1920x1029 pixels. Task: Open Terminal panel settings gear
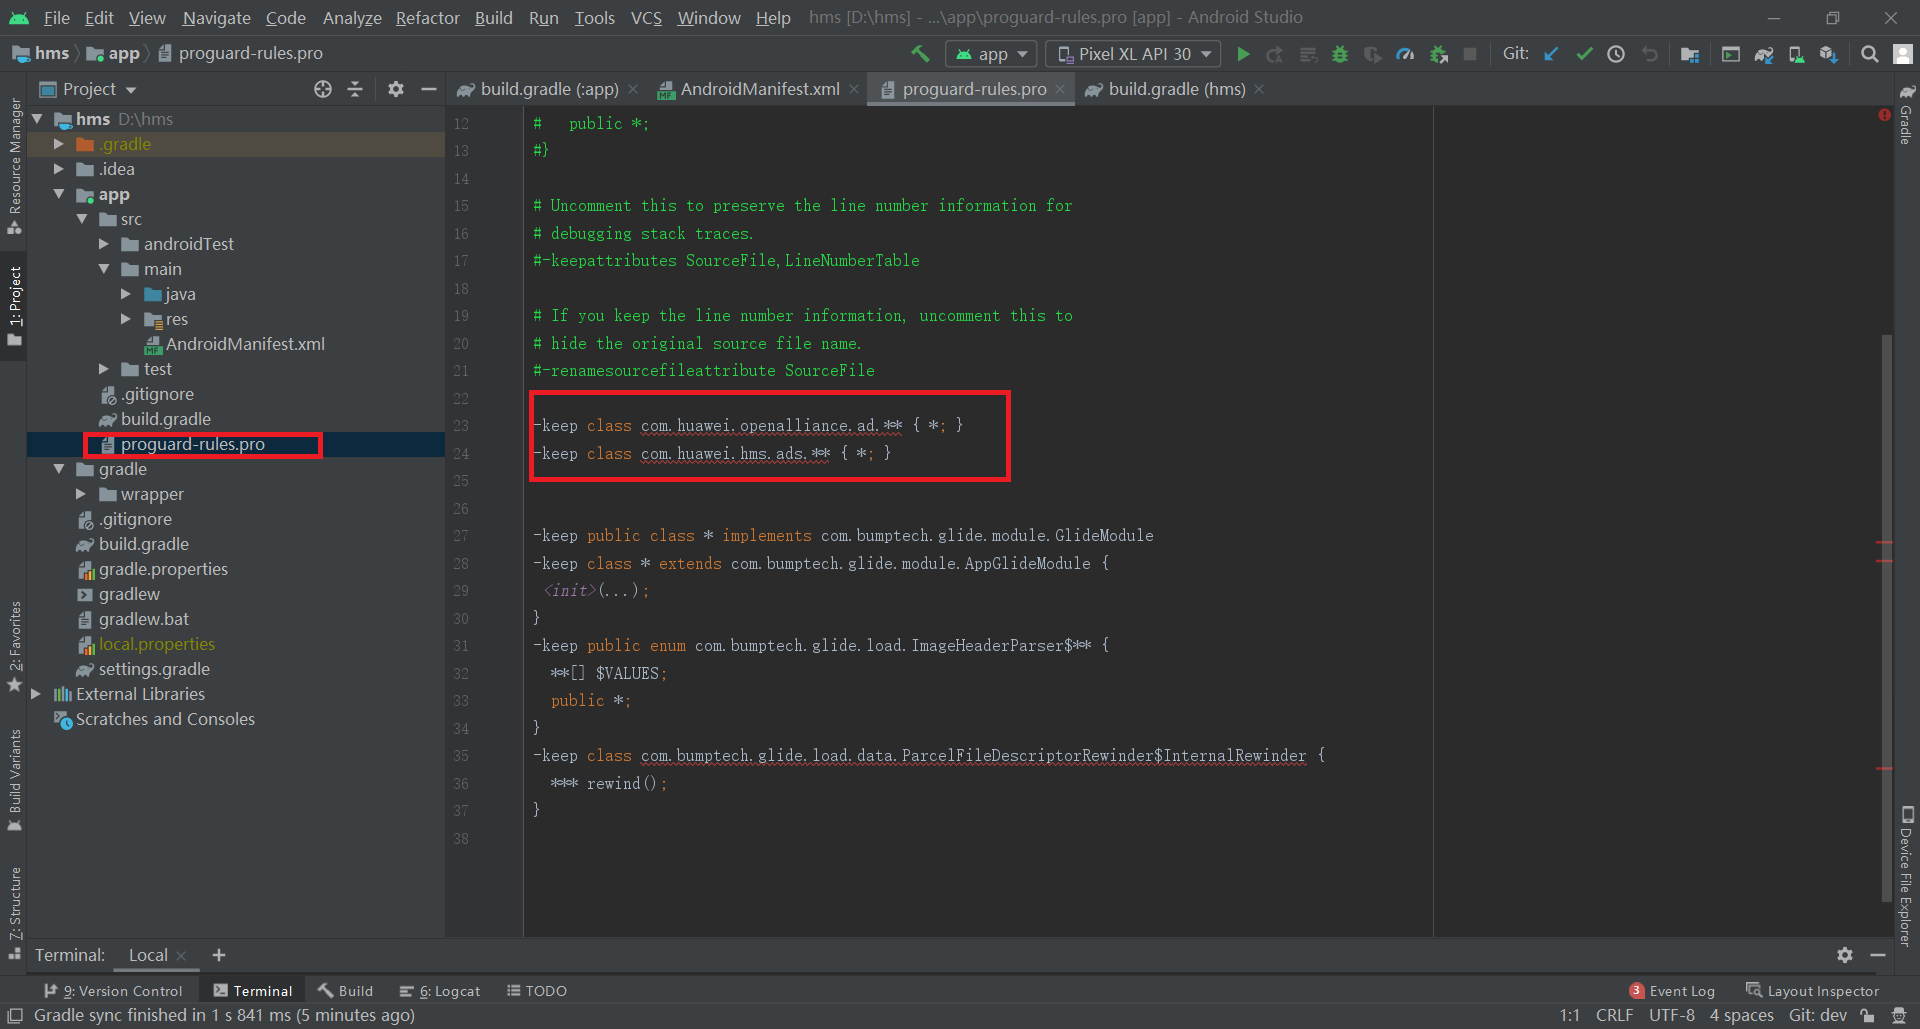pos(1845,955)
